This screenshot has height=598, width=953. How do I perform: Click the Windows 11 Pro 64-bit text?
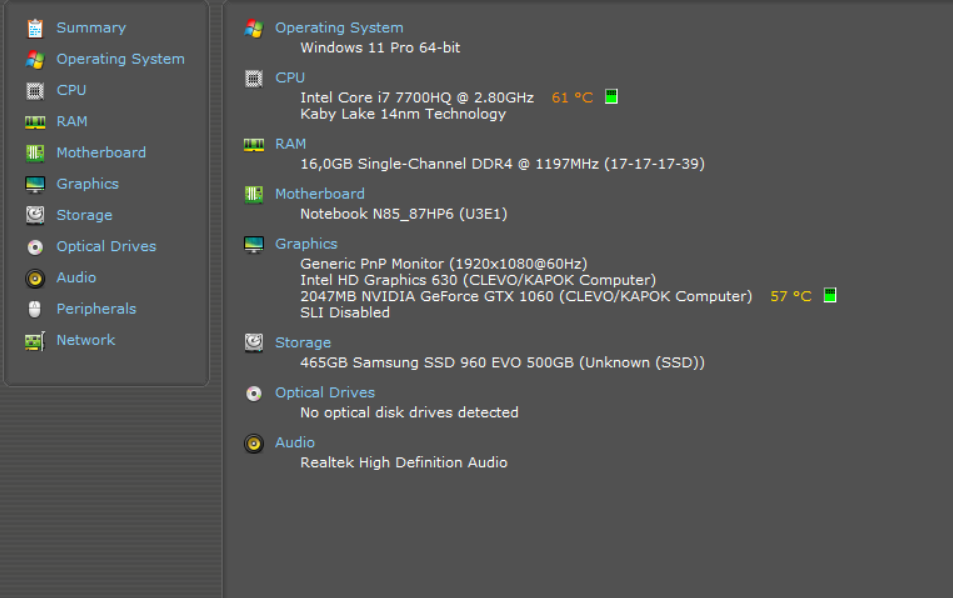pyautogui.click(x=380, y=47)
